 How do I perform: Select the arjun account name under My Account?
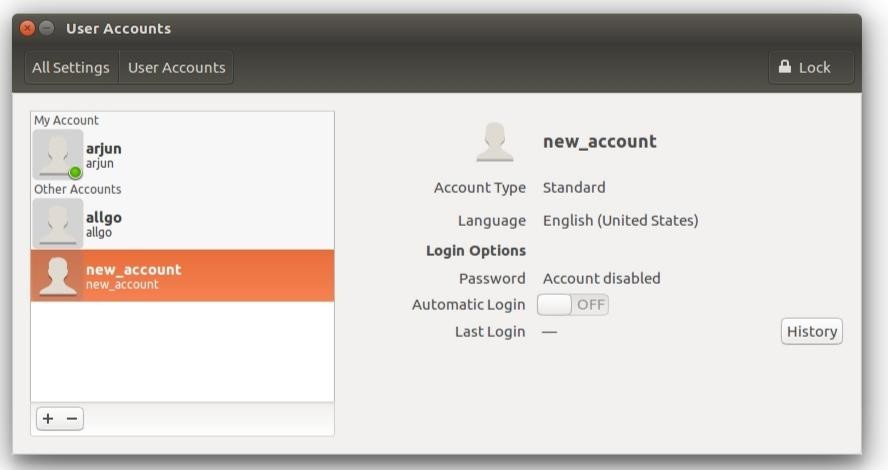(x=103, y=149)
